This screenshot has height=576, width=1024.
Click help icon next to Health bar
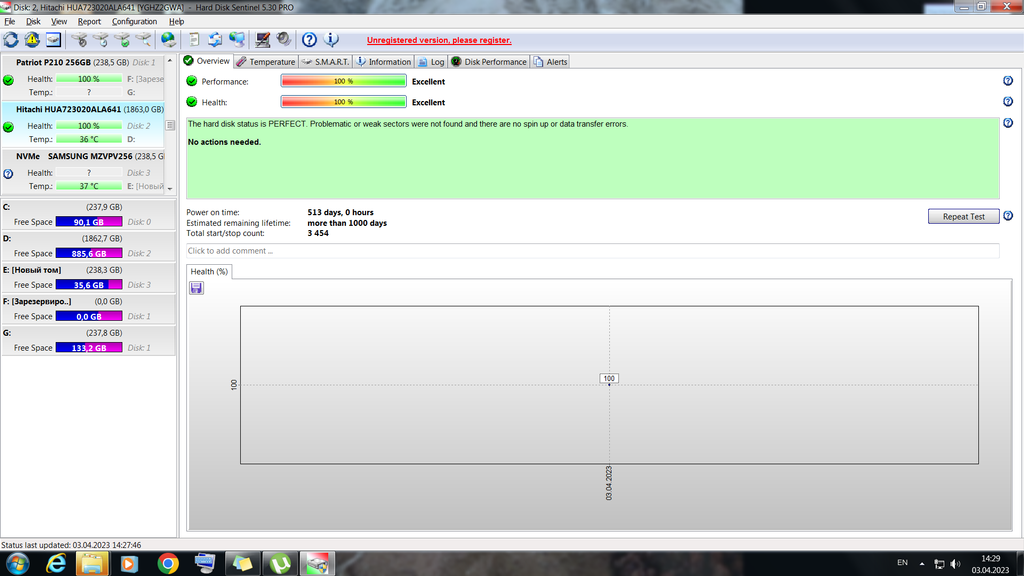pos(1008,102)
